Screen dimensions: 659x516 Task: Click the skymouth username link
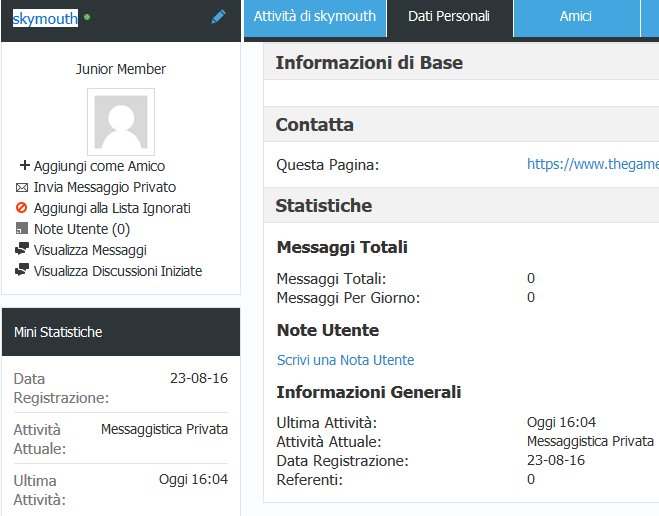(45, 18)
